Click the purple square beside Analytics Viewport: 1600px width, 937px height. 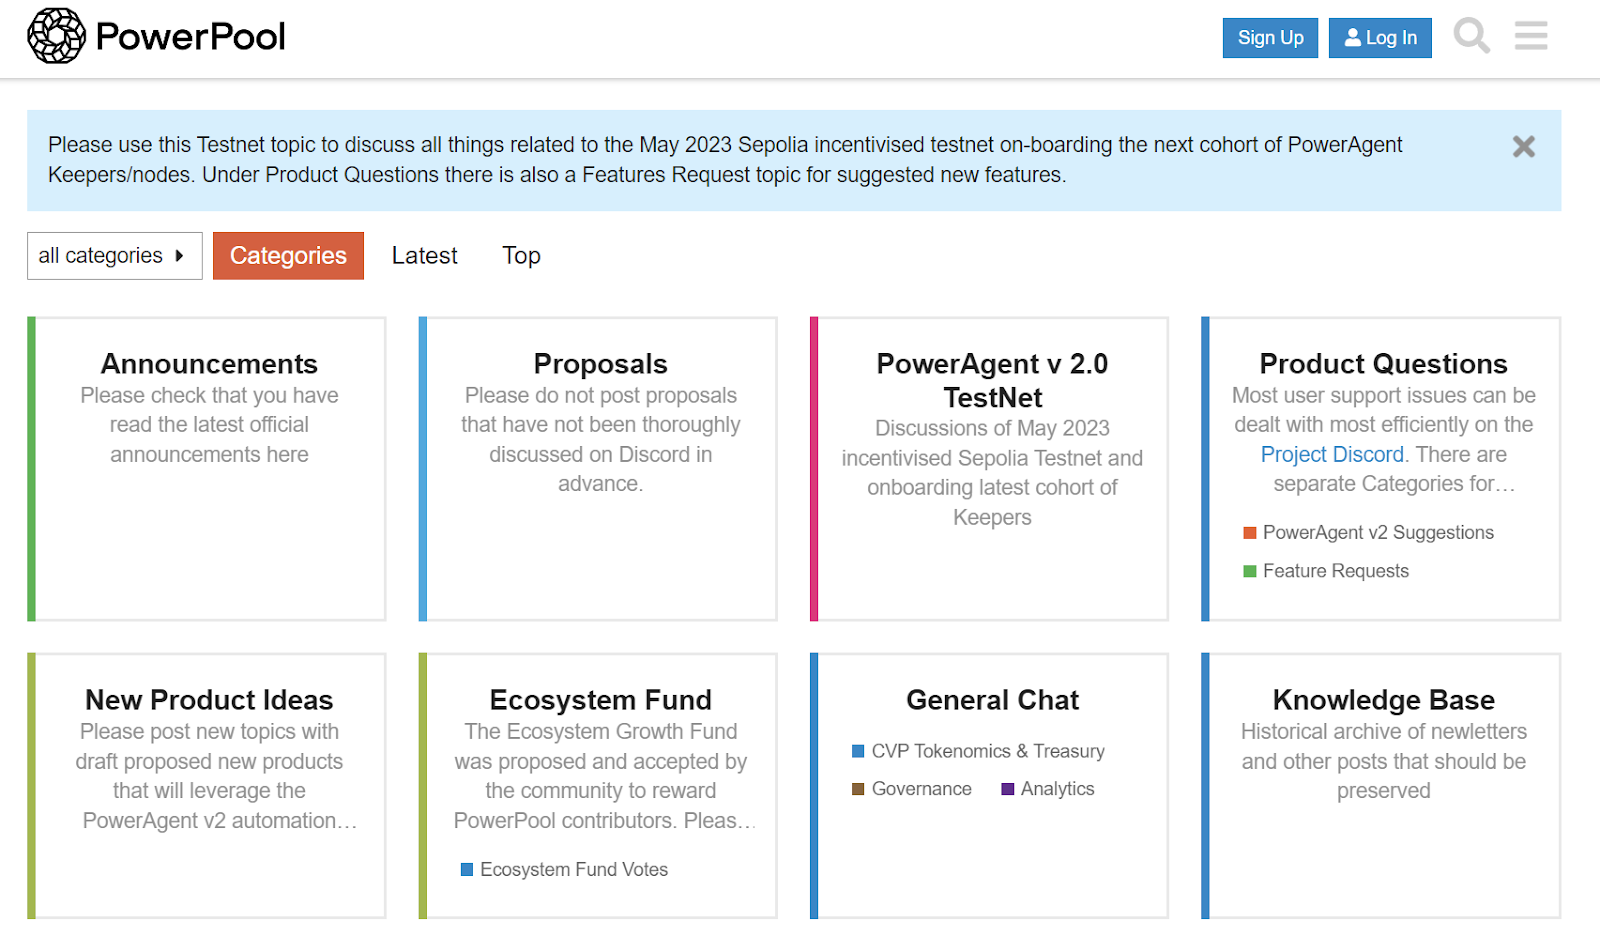[x=1007, y=789]
